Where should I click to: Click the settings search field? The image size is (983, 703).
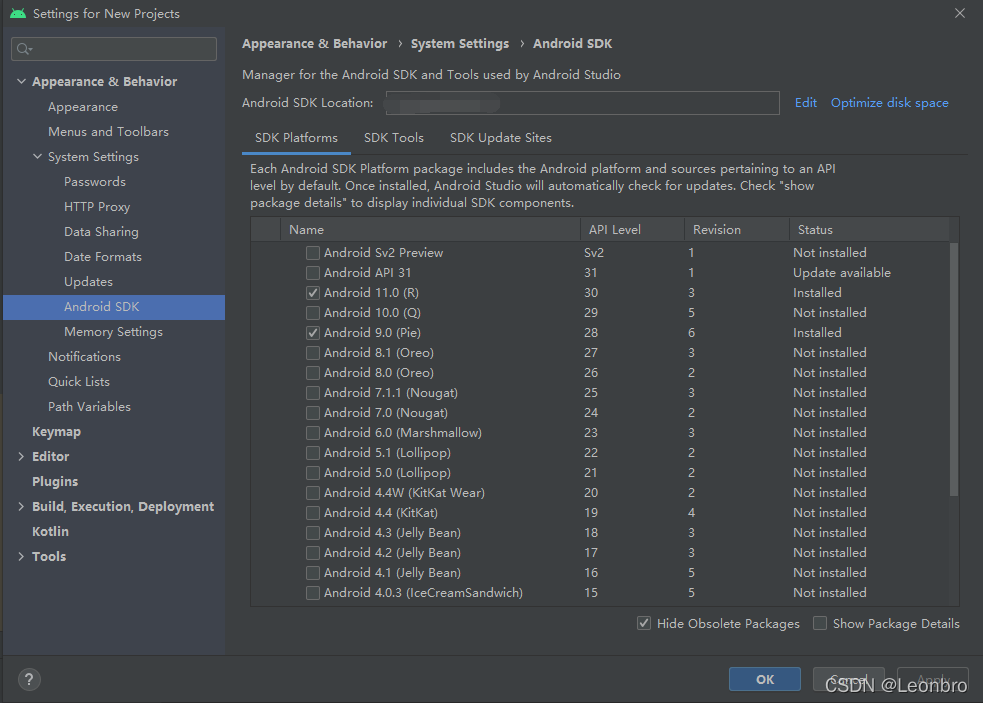point(114,49)
